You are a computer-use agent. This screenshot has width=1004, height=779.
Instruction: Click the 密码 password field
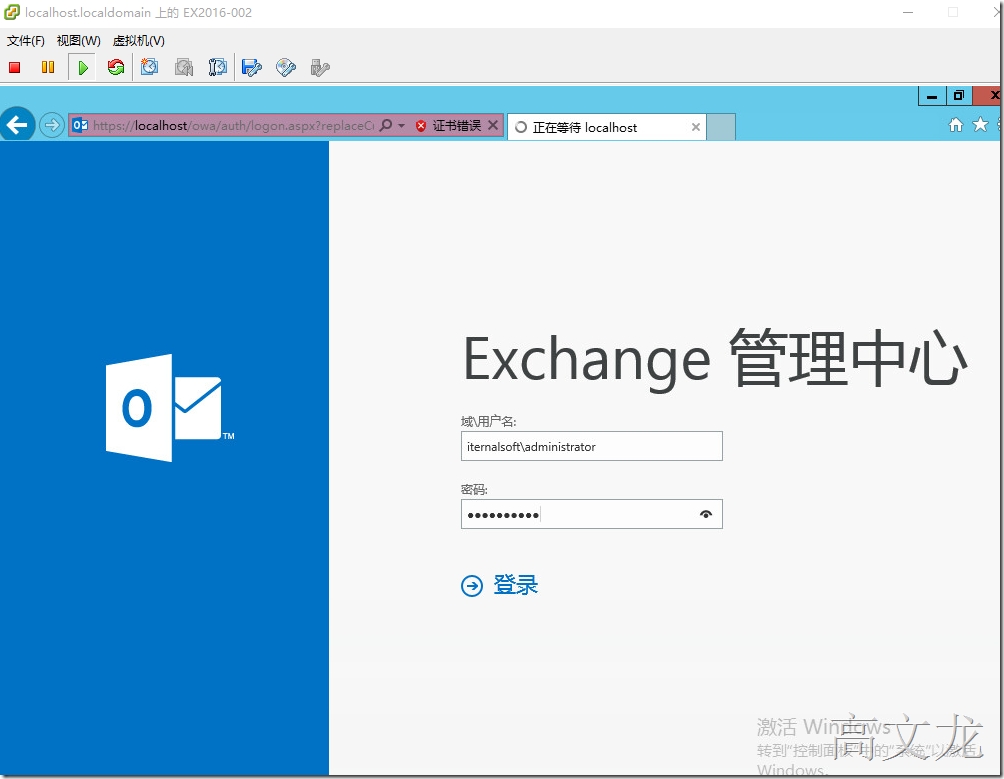point(592,514)
